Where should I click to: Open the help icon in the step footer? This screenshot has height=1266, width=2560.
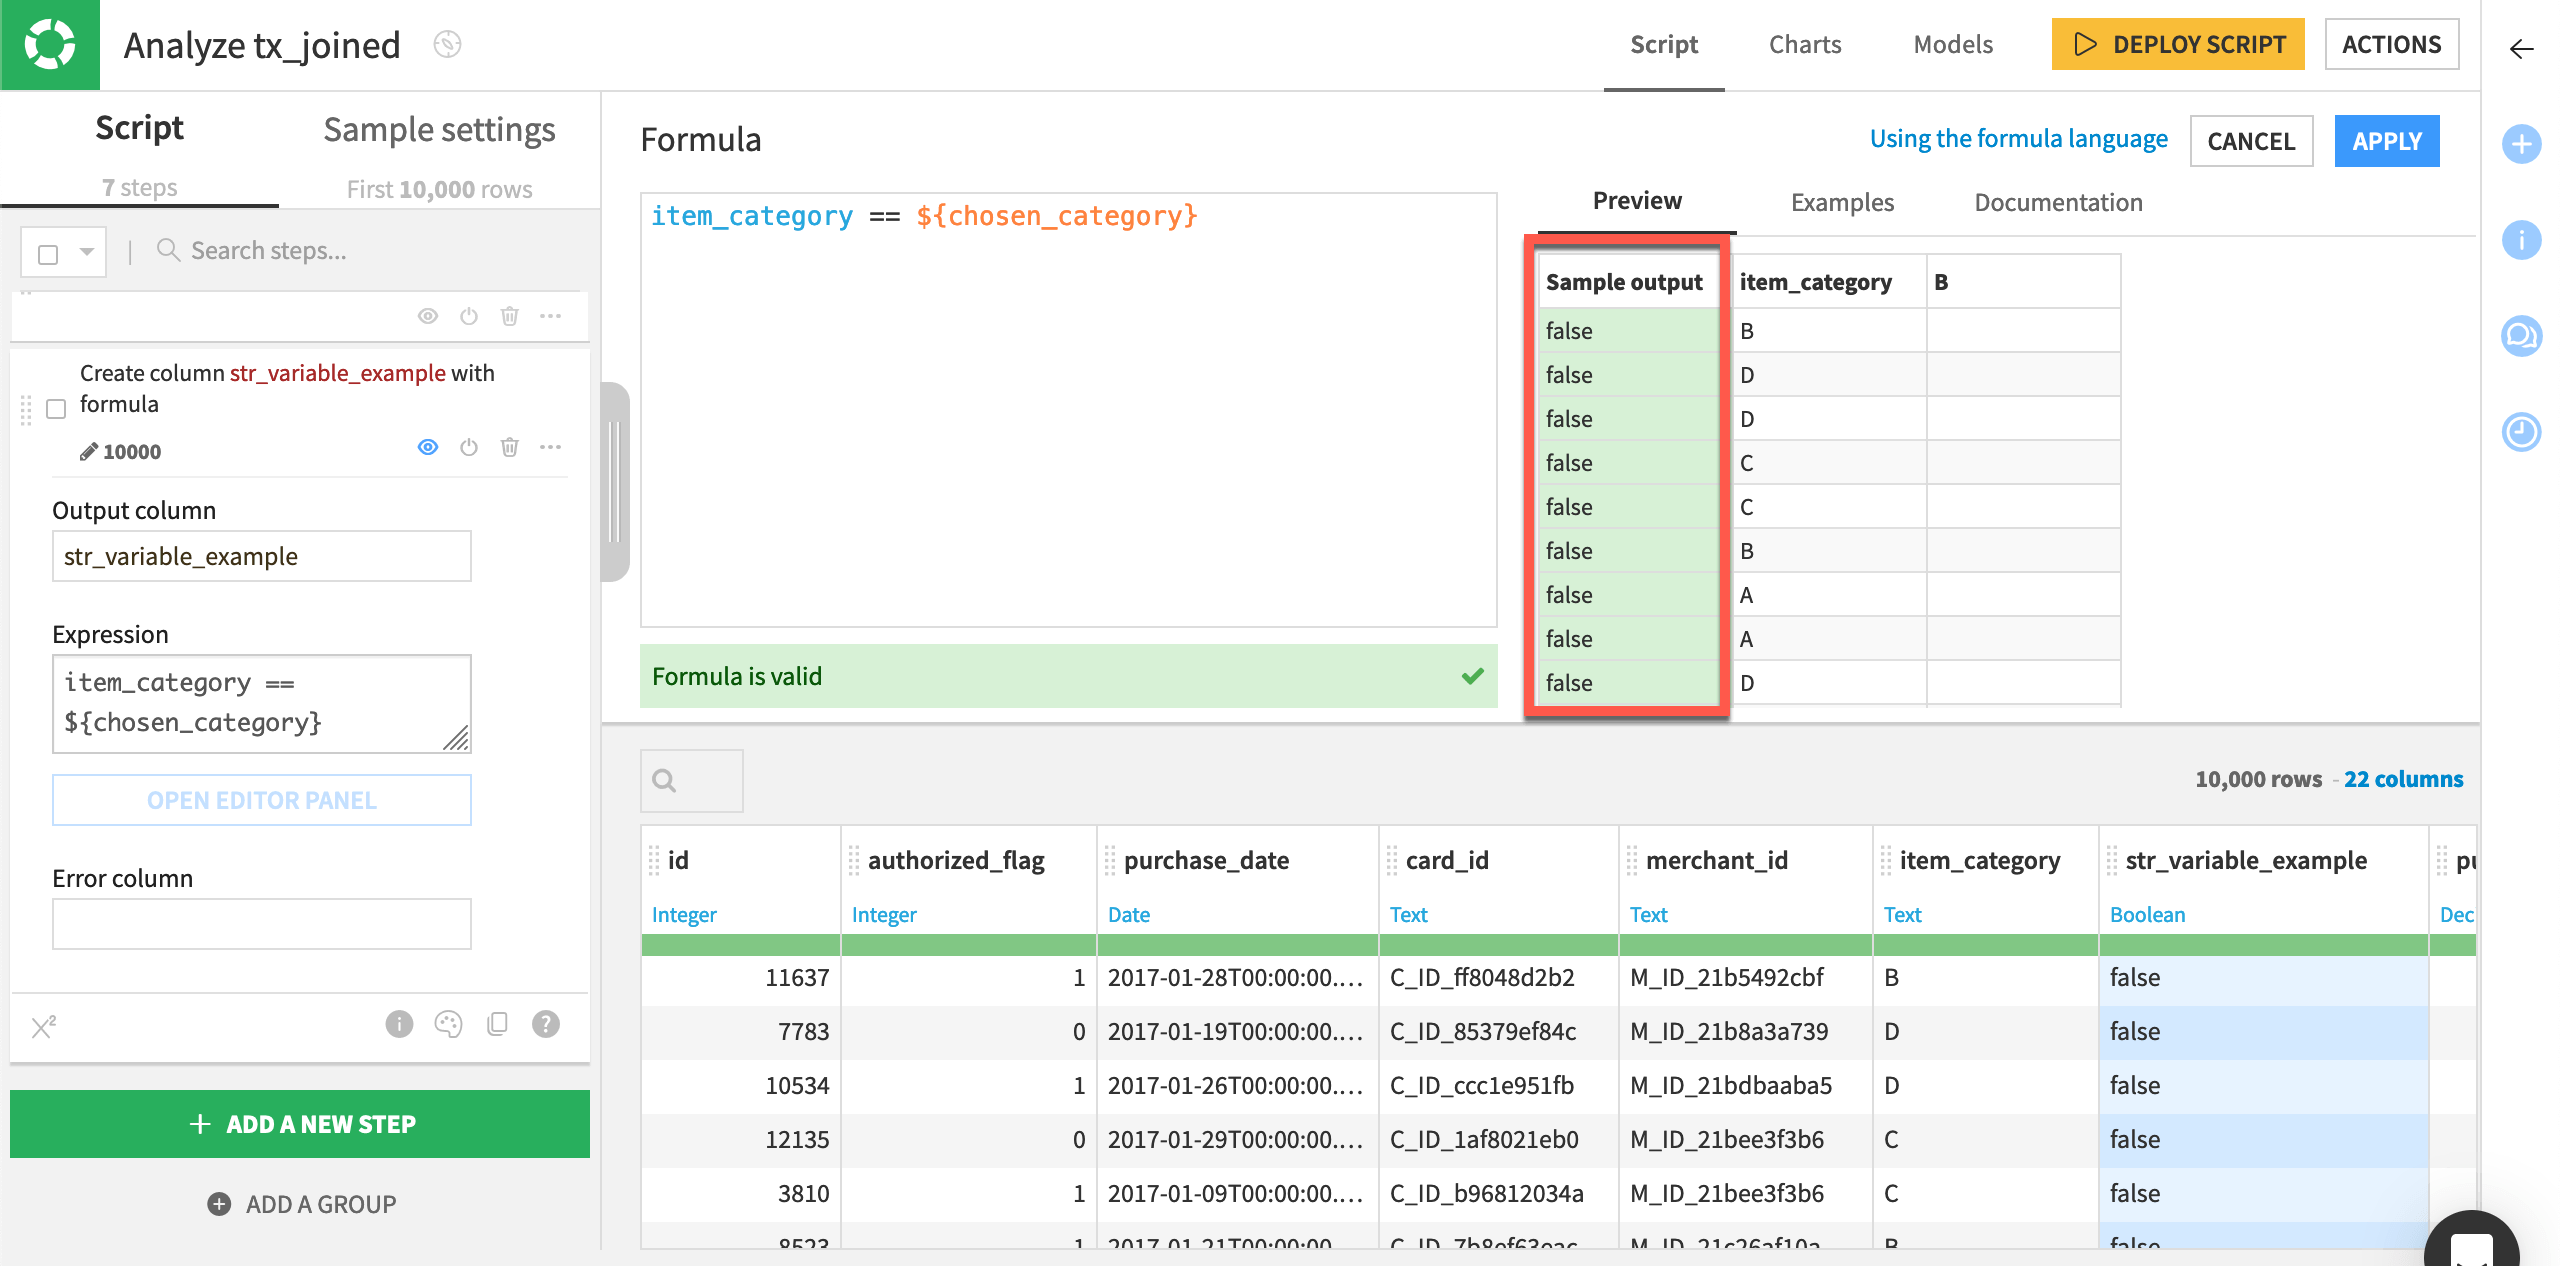point(545,1023)
